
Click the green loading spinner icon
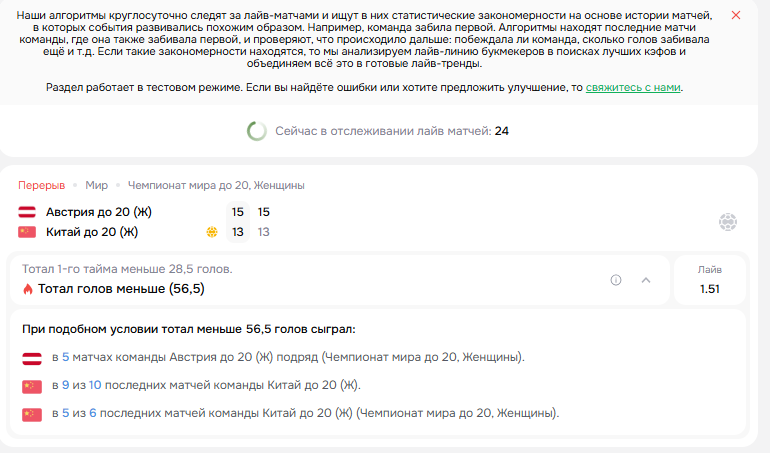click(257, 131)
